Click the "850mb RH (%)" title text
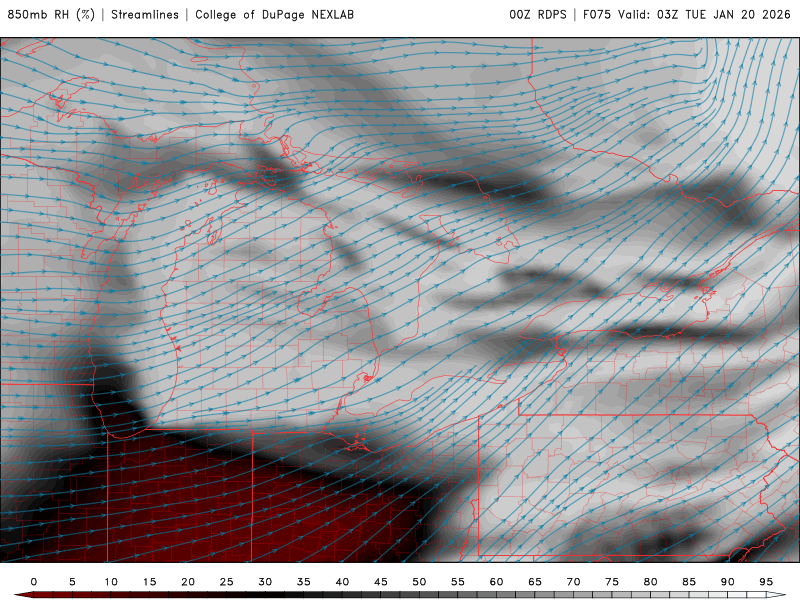The image size is (800, 600). click(52, 15)
